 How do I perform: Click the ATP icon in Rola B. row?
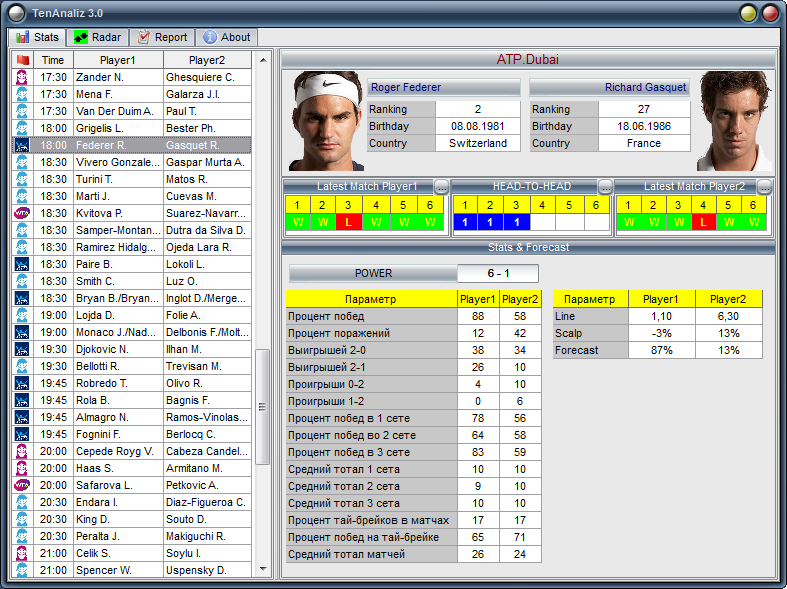pos(22,400)
